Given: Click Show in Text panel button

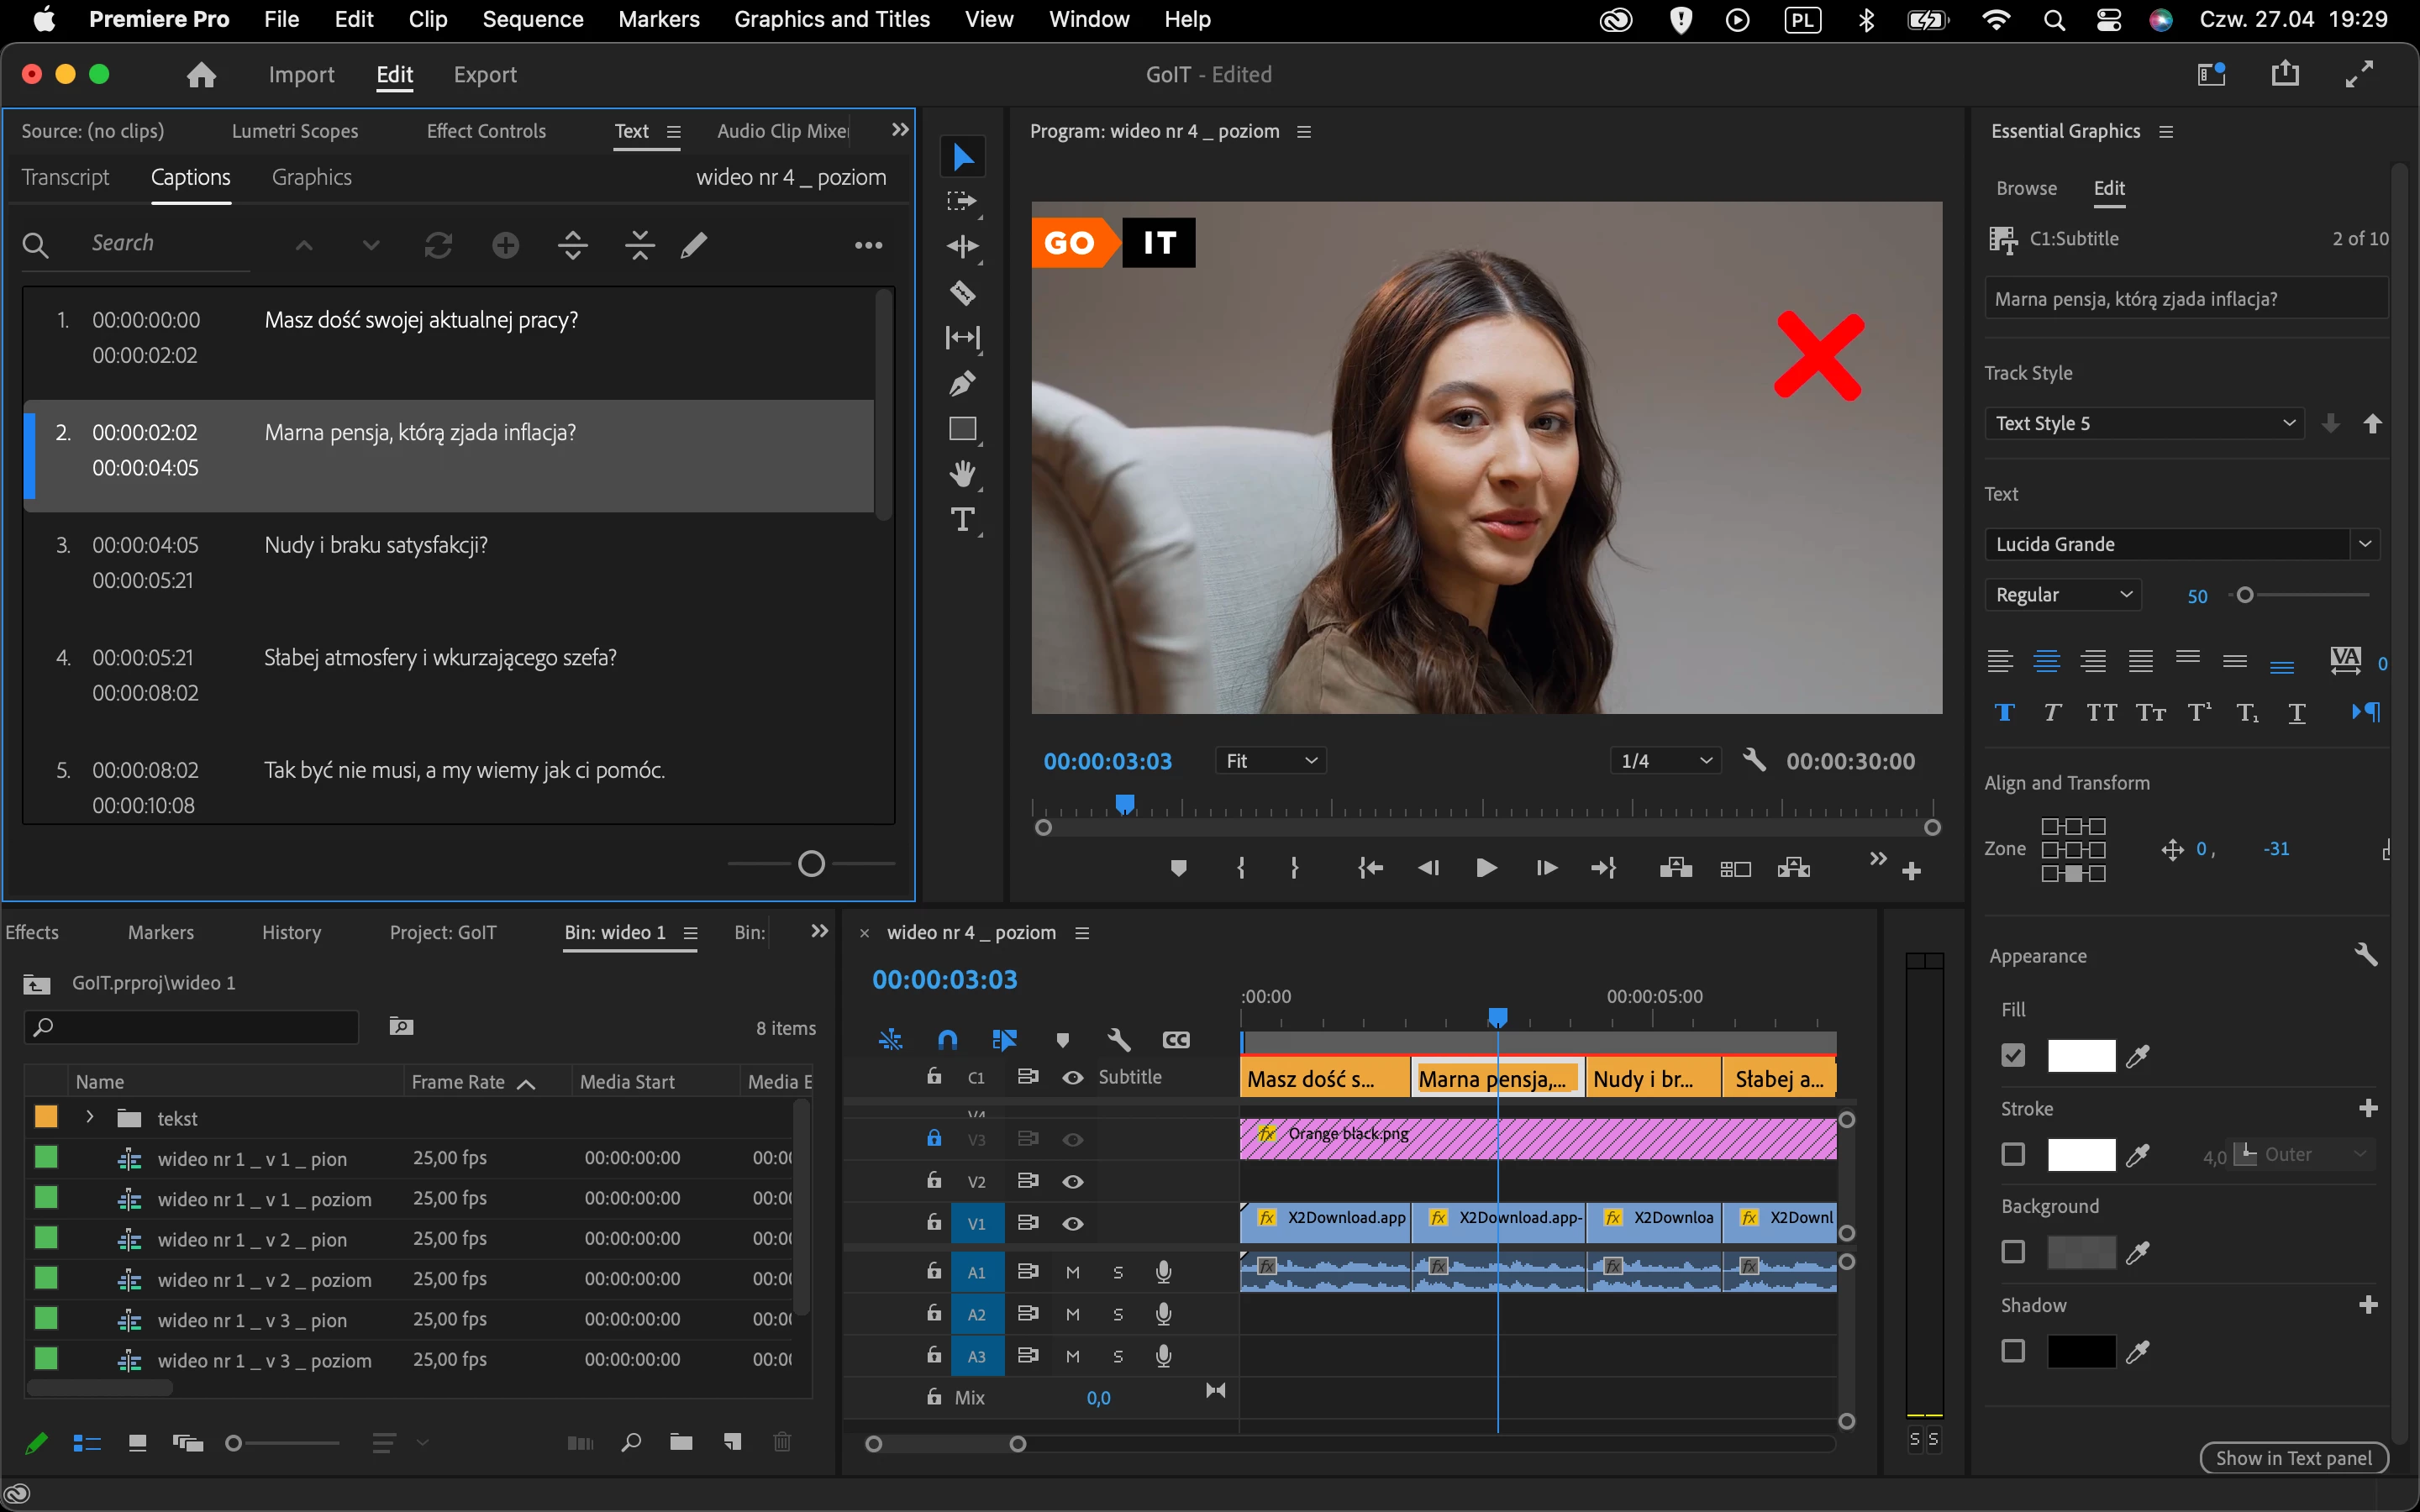Looking at the screenshot, I should pos(2293,1457).
